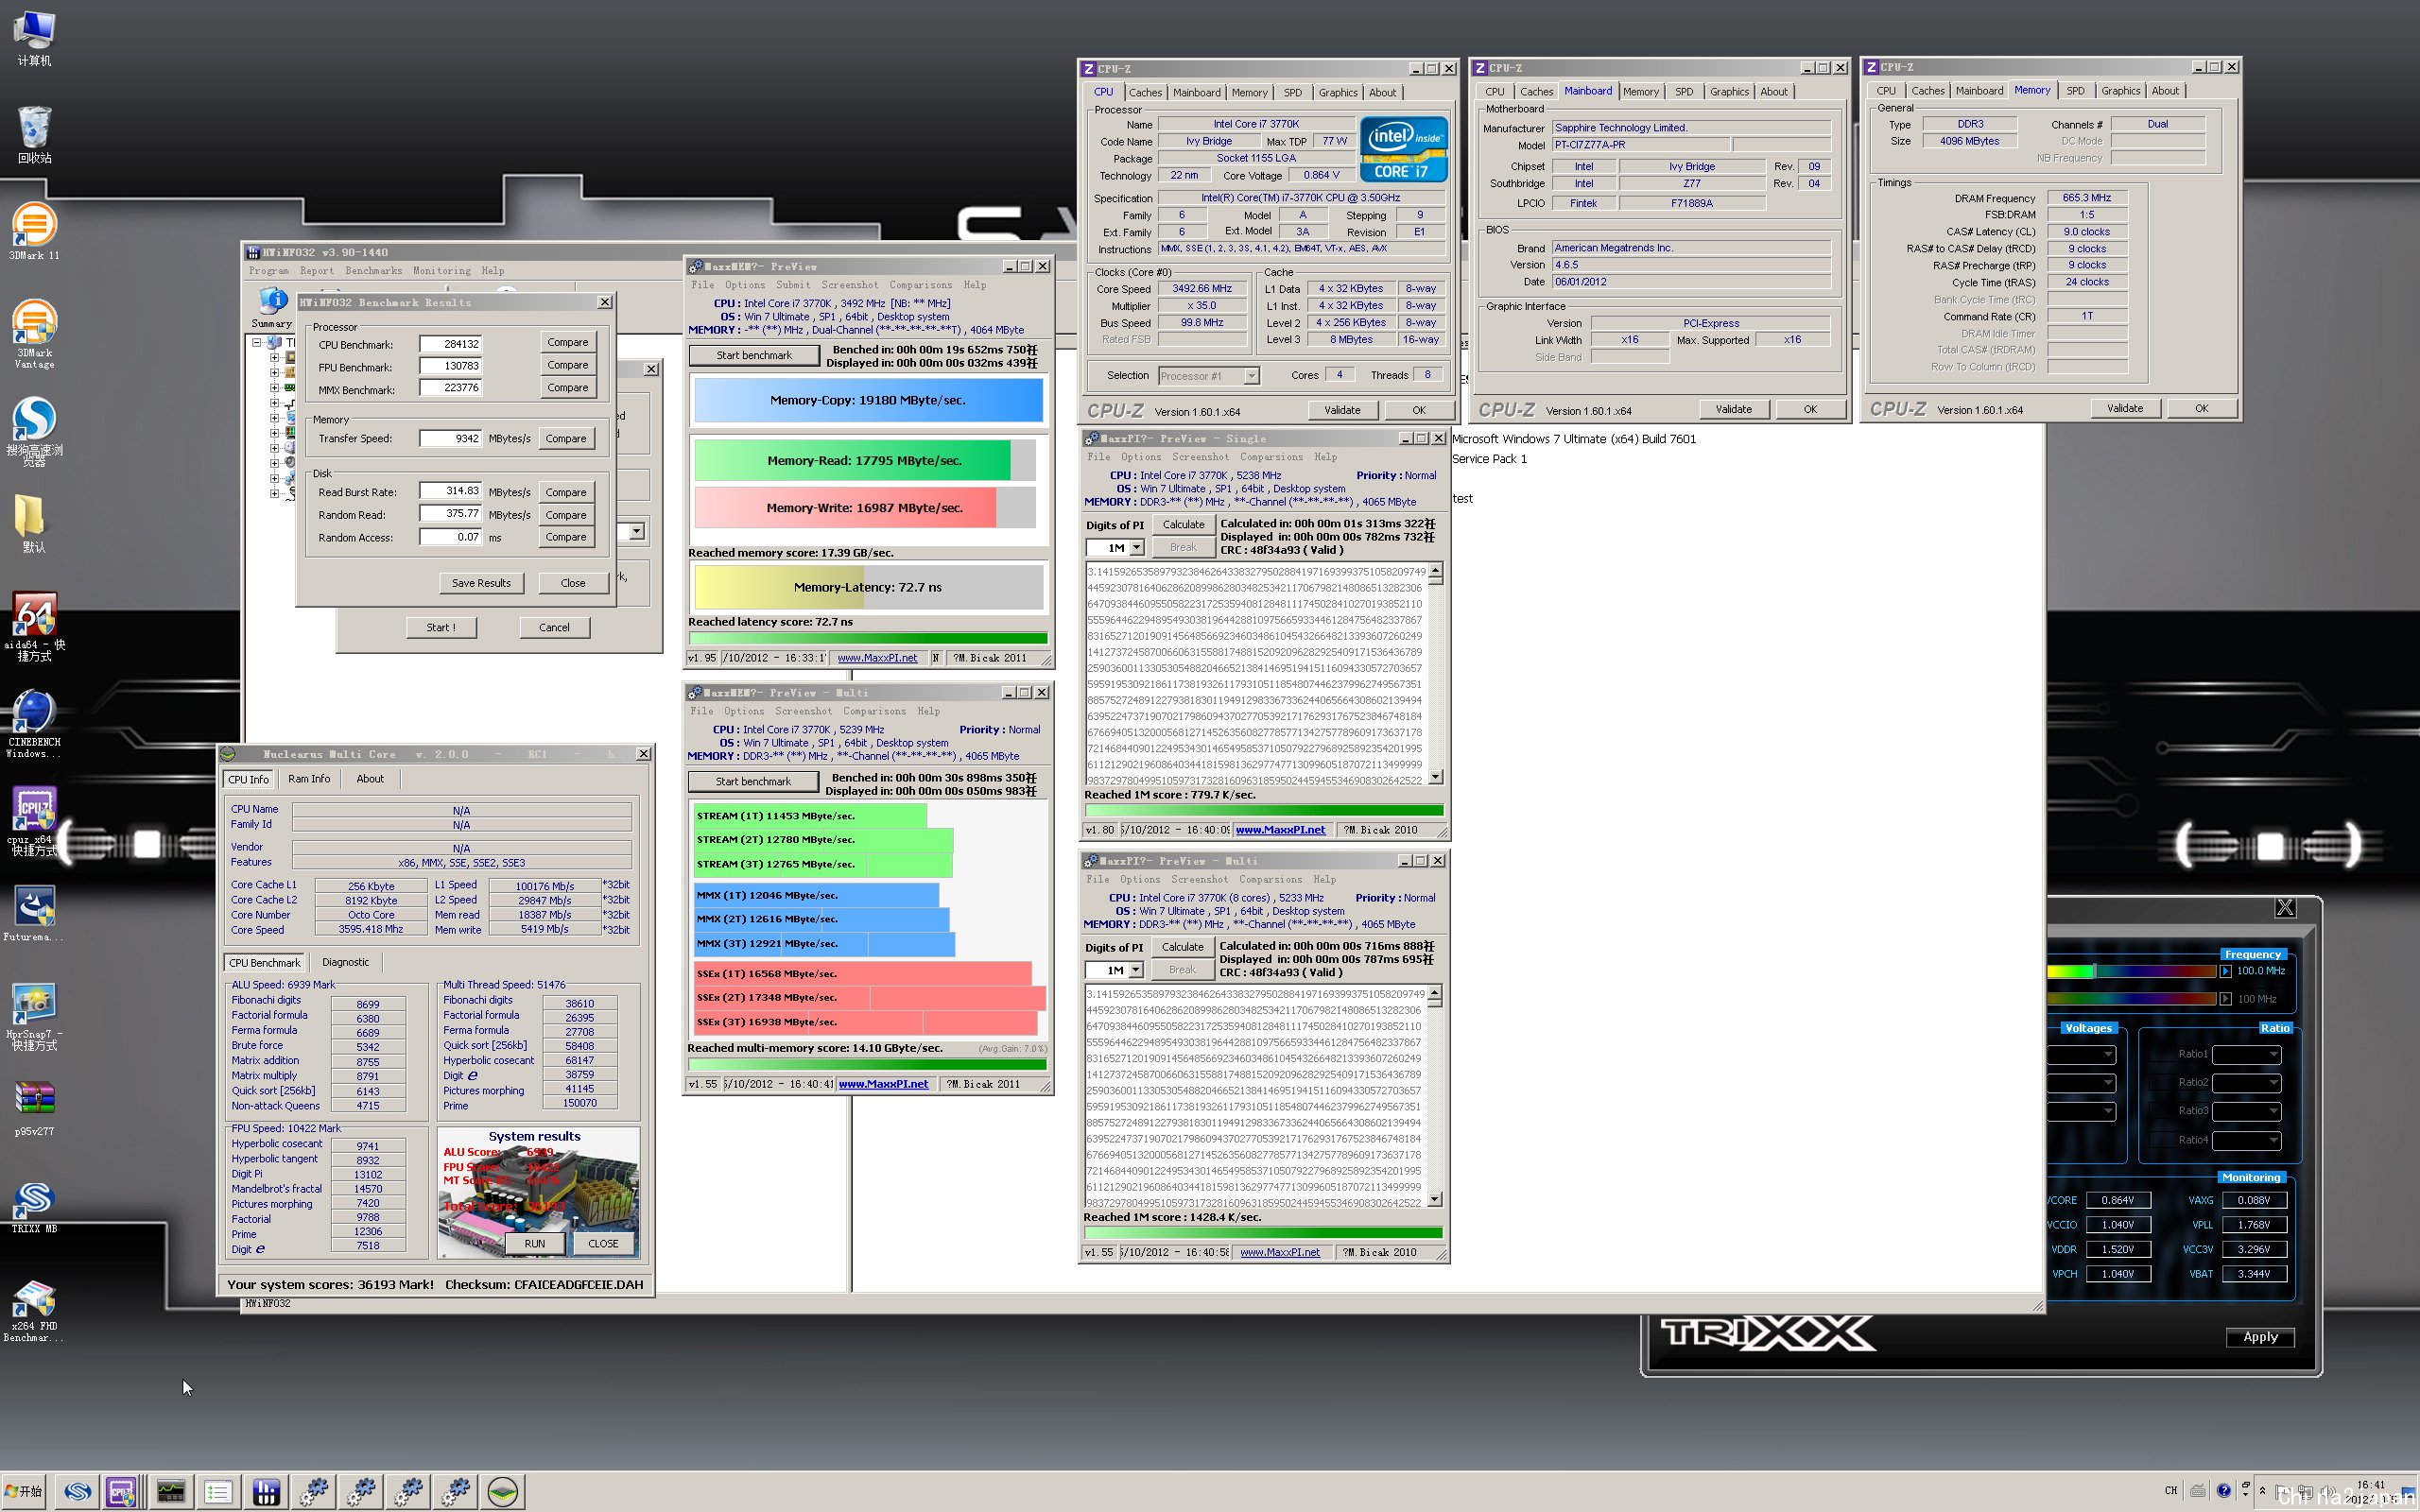
Task: Click the lower TRIXX frequency color slider
Action: 2130,998
